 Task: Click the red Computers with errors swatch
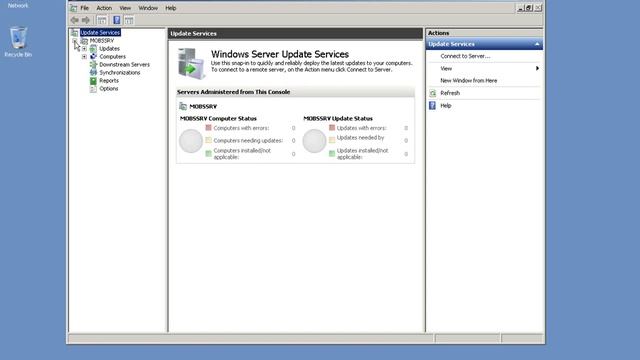pos(209,128)
